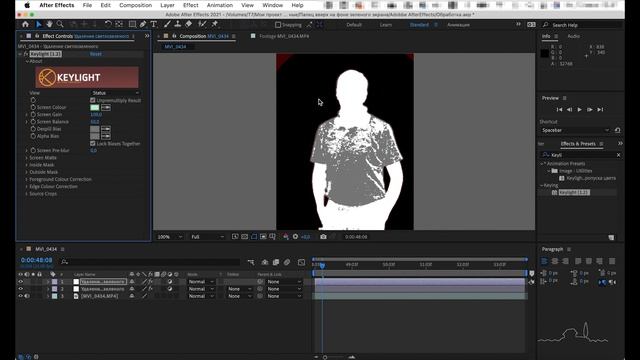Click the Despill Bias eyedropper icon
640x360 pixels.
pyautogui.click(x=106, y=129)
